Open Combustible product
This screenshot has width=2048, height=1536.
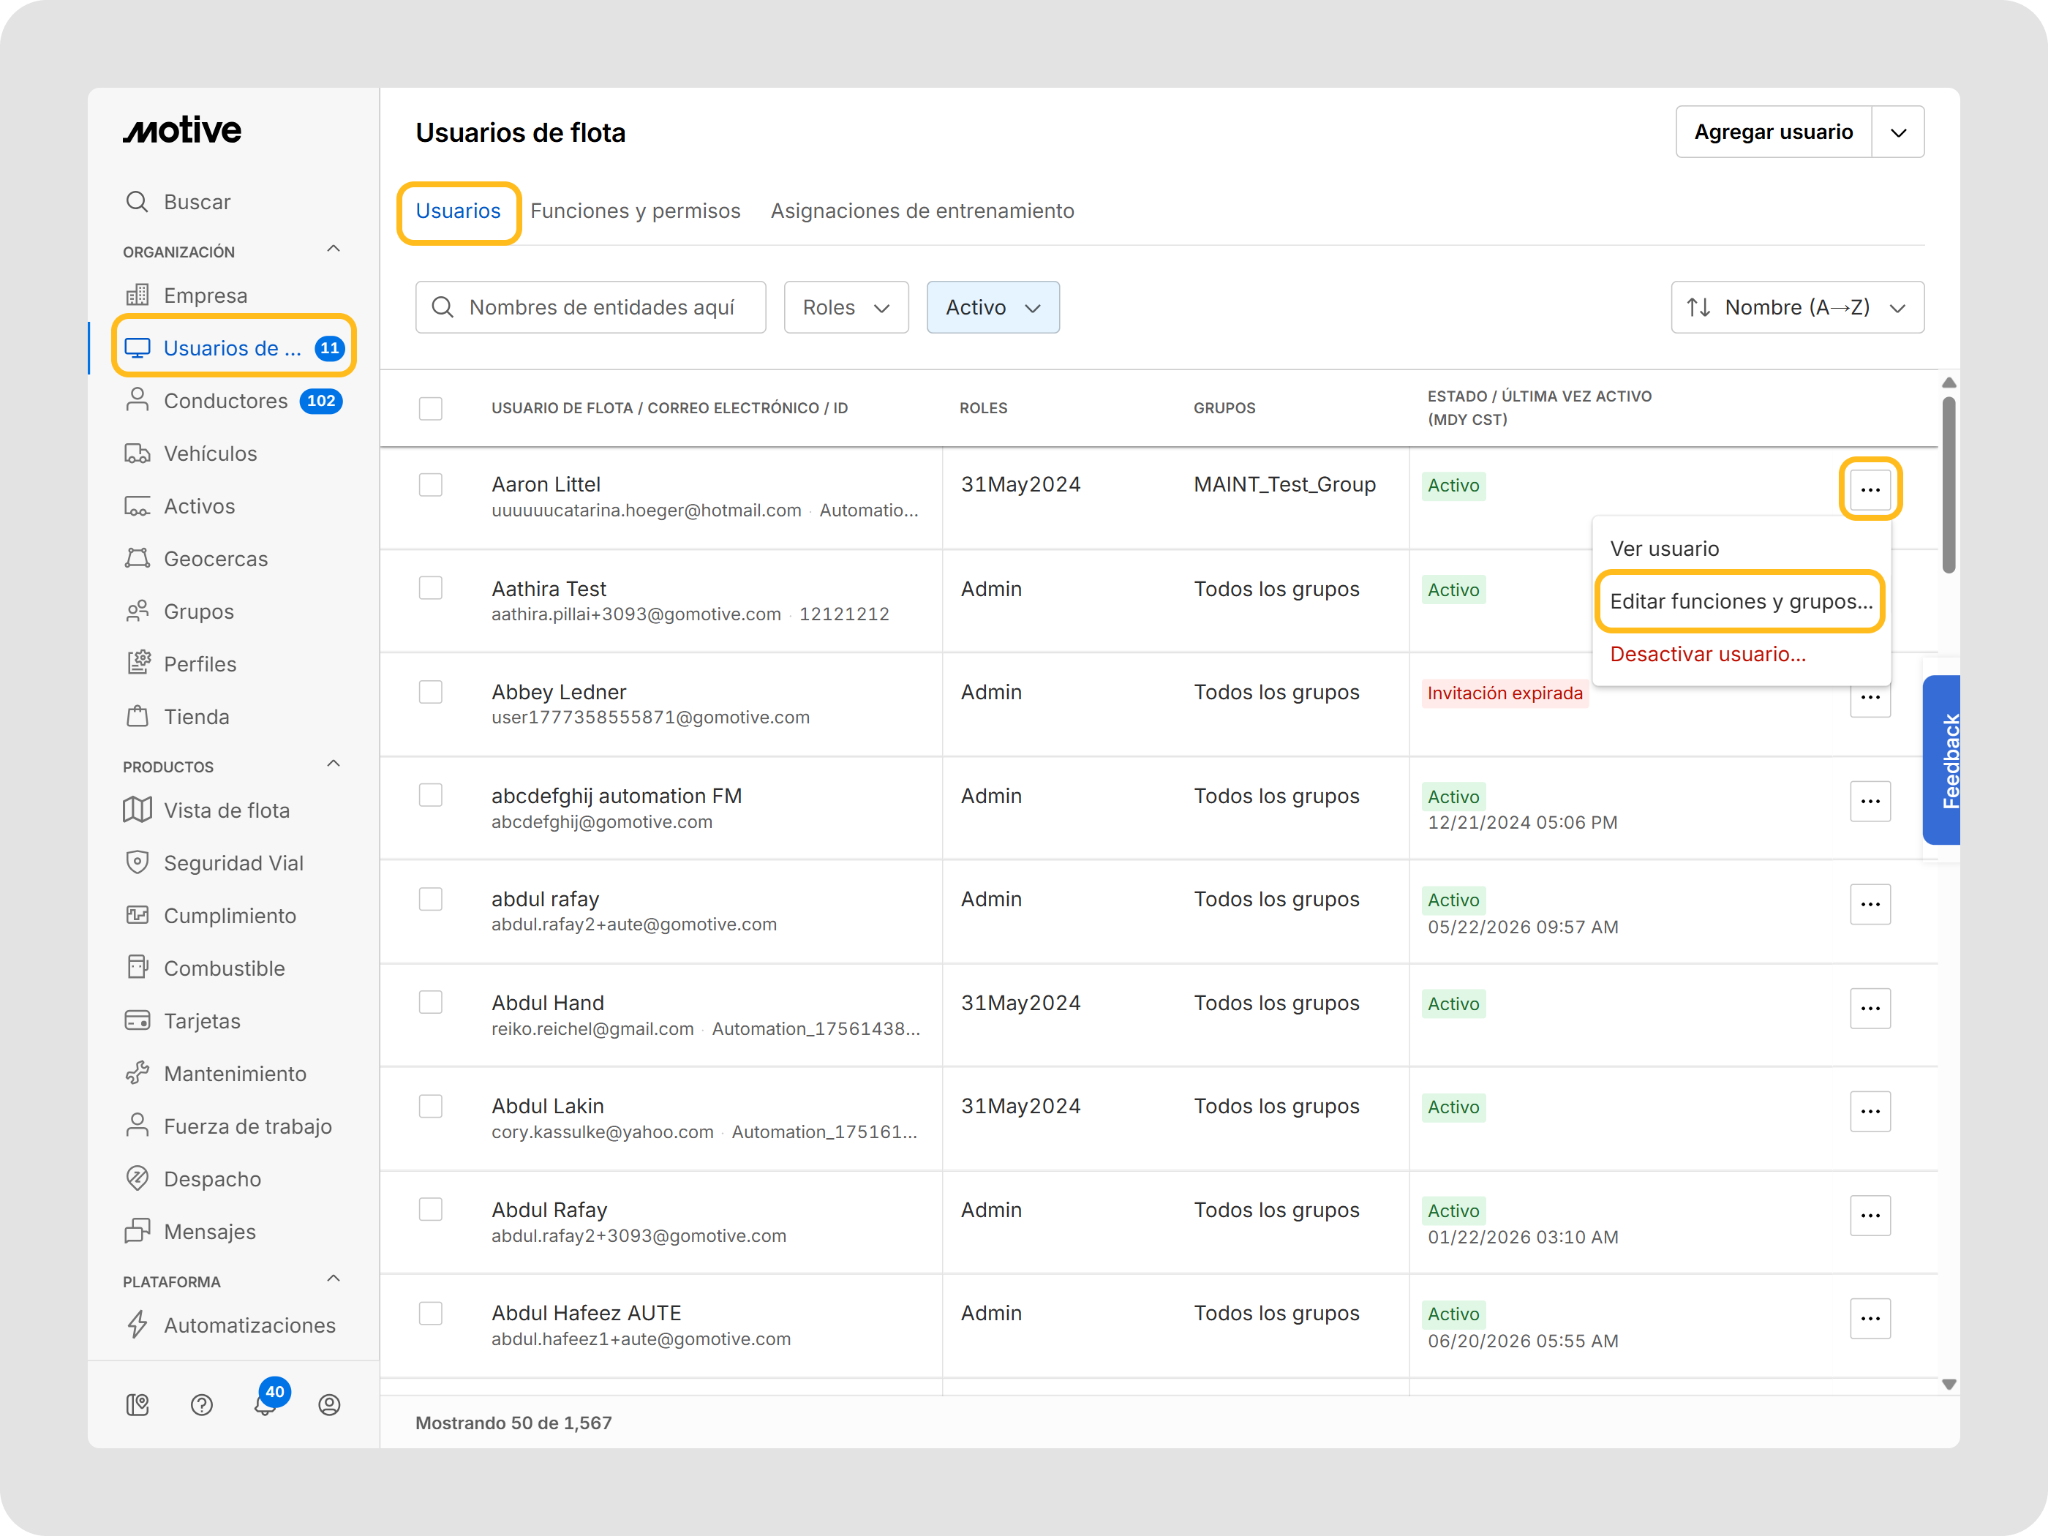(x=205, y=968)
